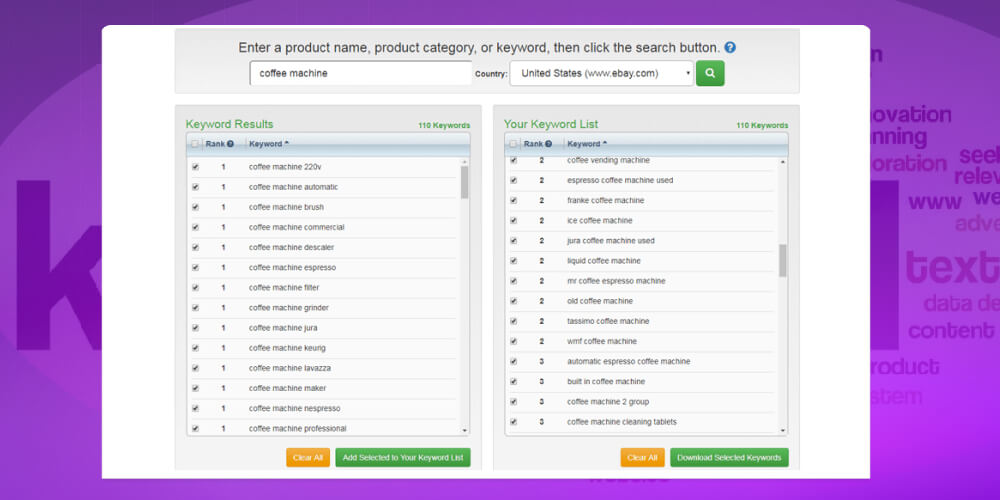This screenshot has height=500, width=1000.
Task: Uncheck the coffee machine automatic checkbox
Action: tap(195, 187)
